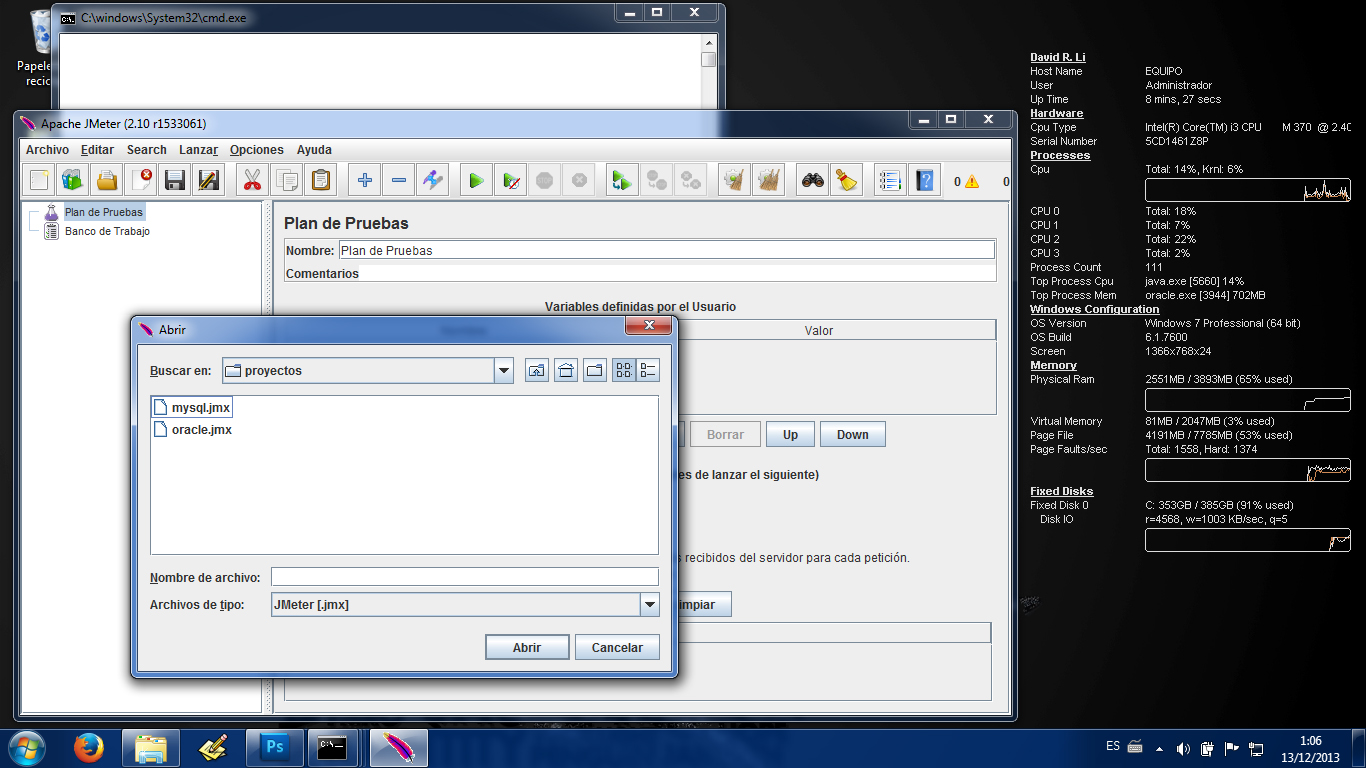This screenshot has width=1366, height=768.
Task: Open the Opciones menu
Action: pos(257,150)
